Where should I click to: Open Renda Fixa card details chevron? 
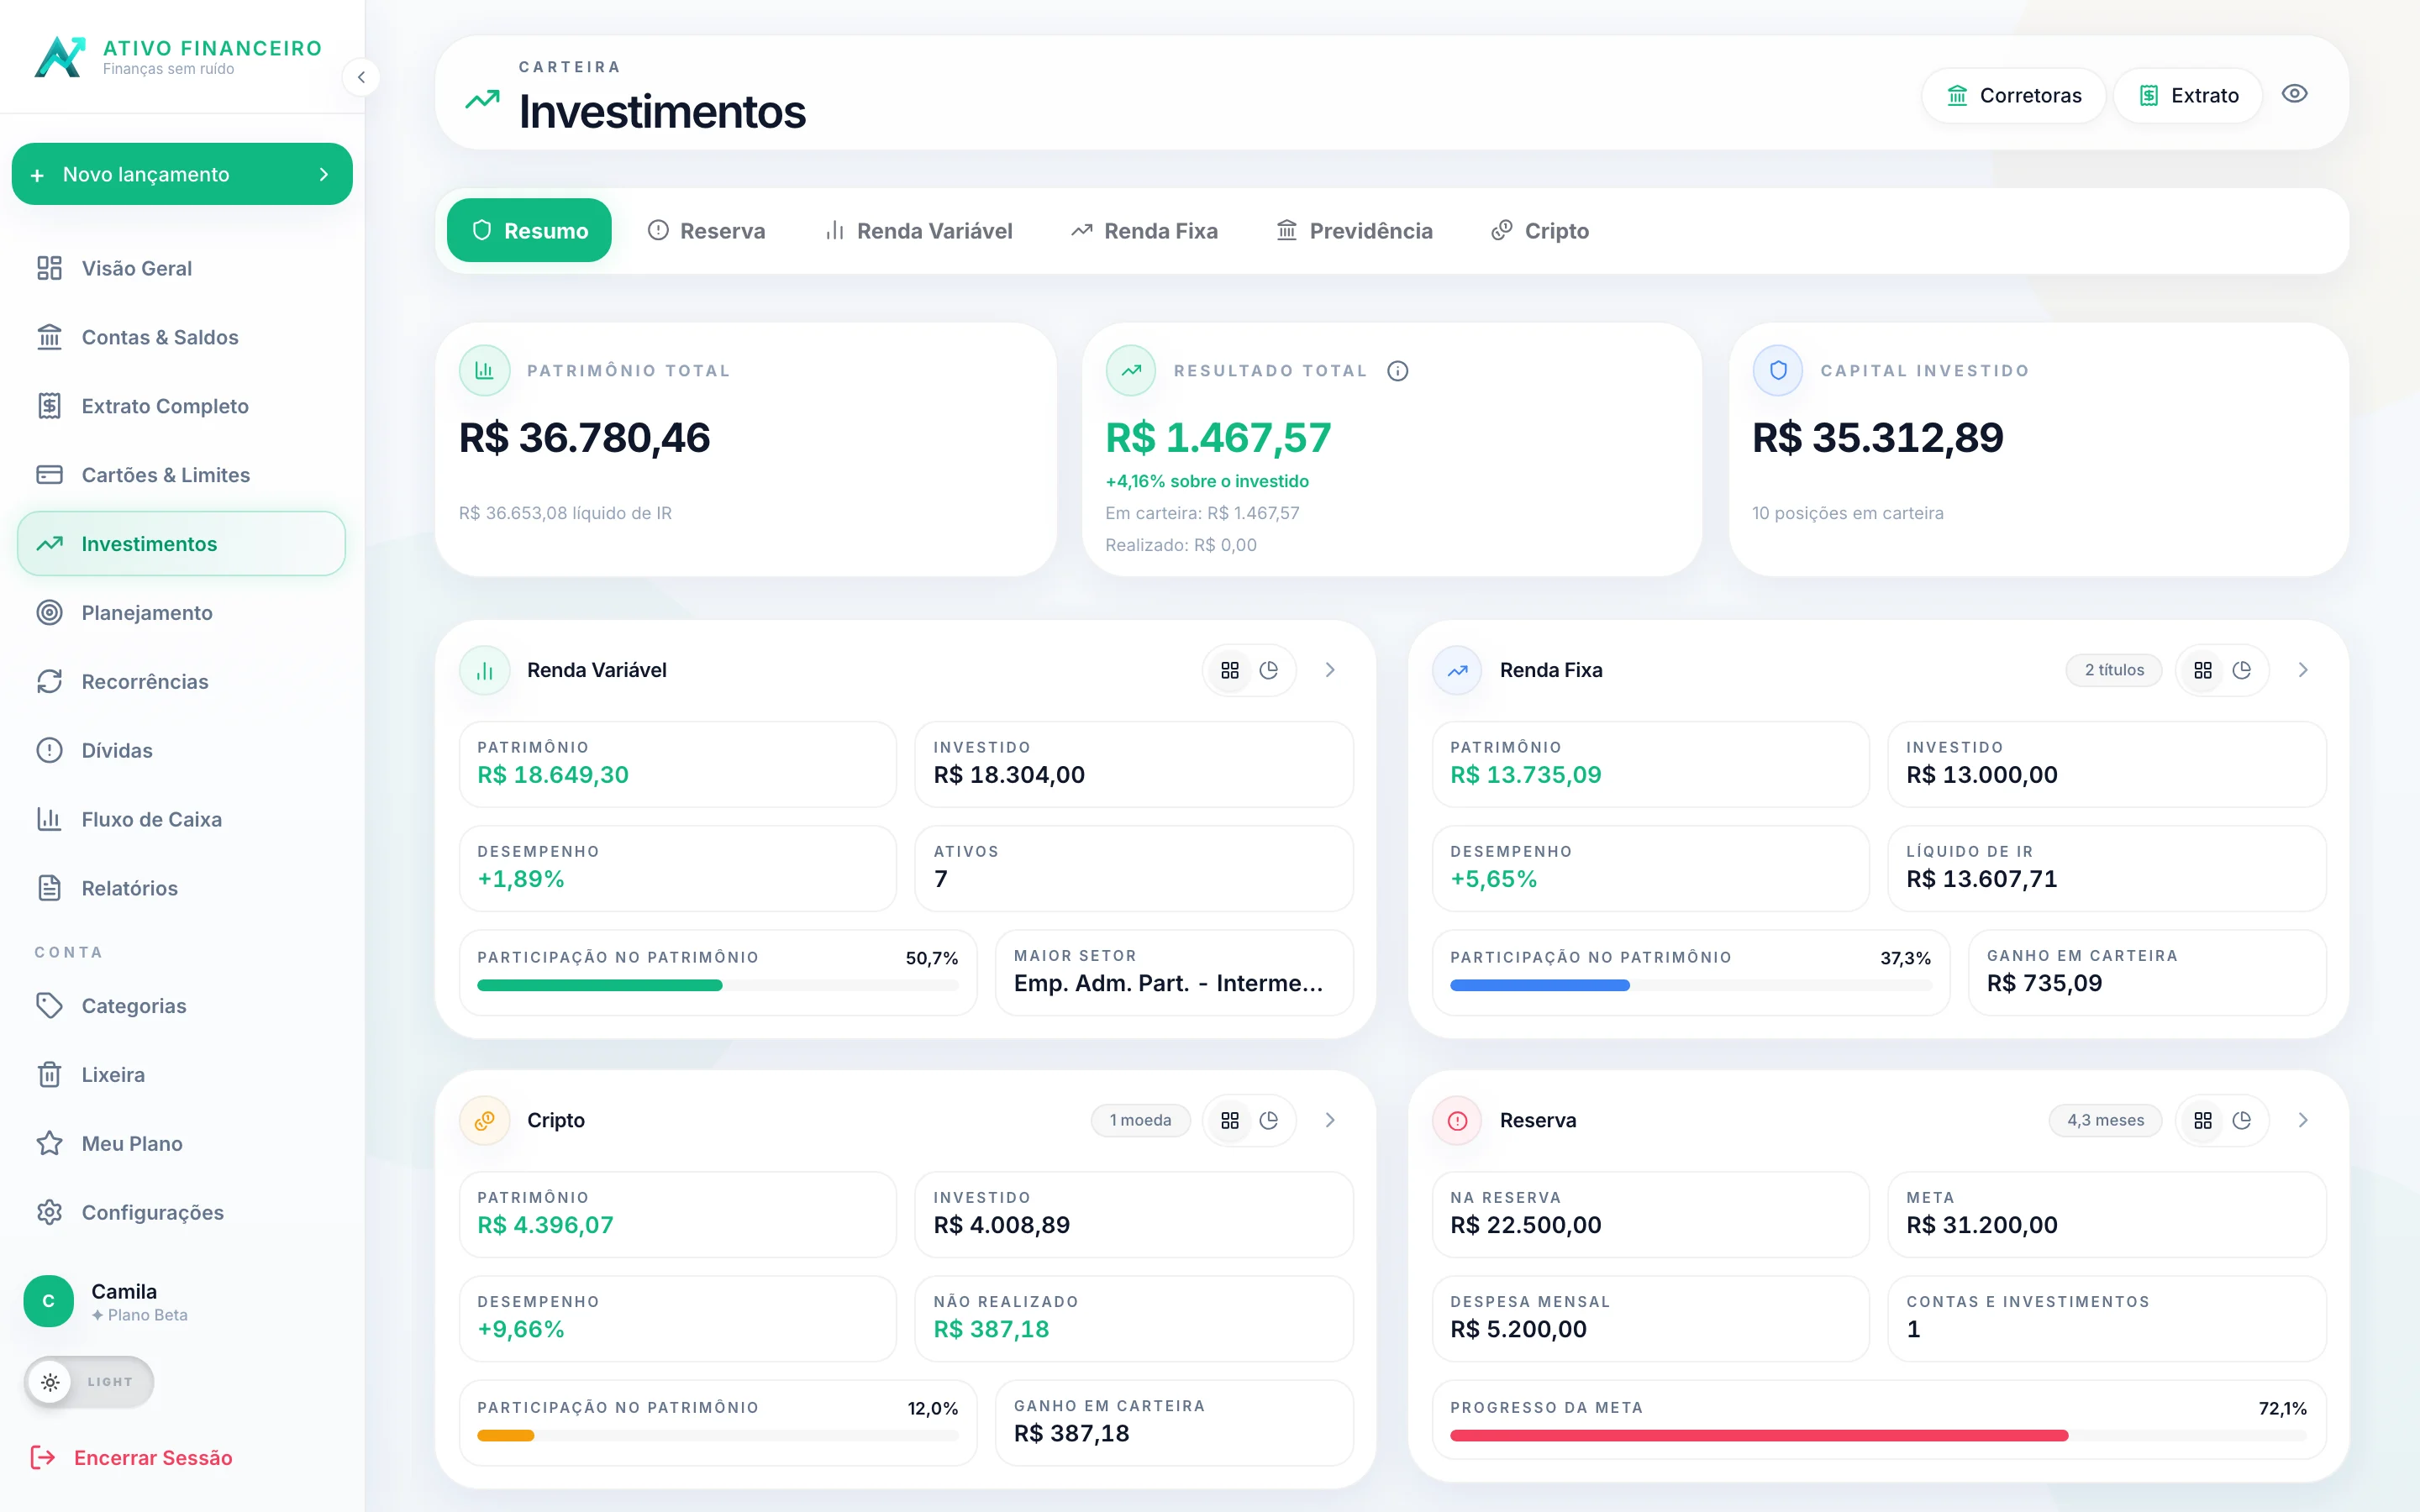coord(2303,670)
